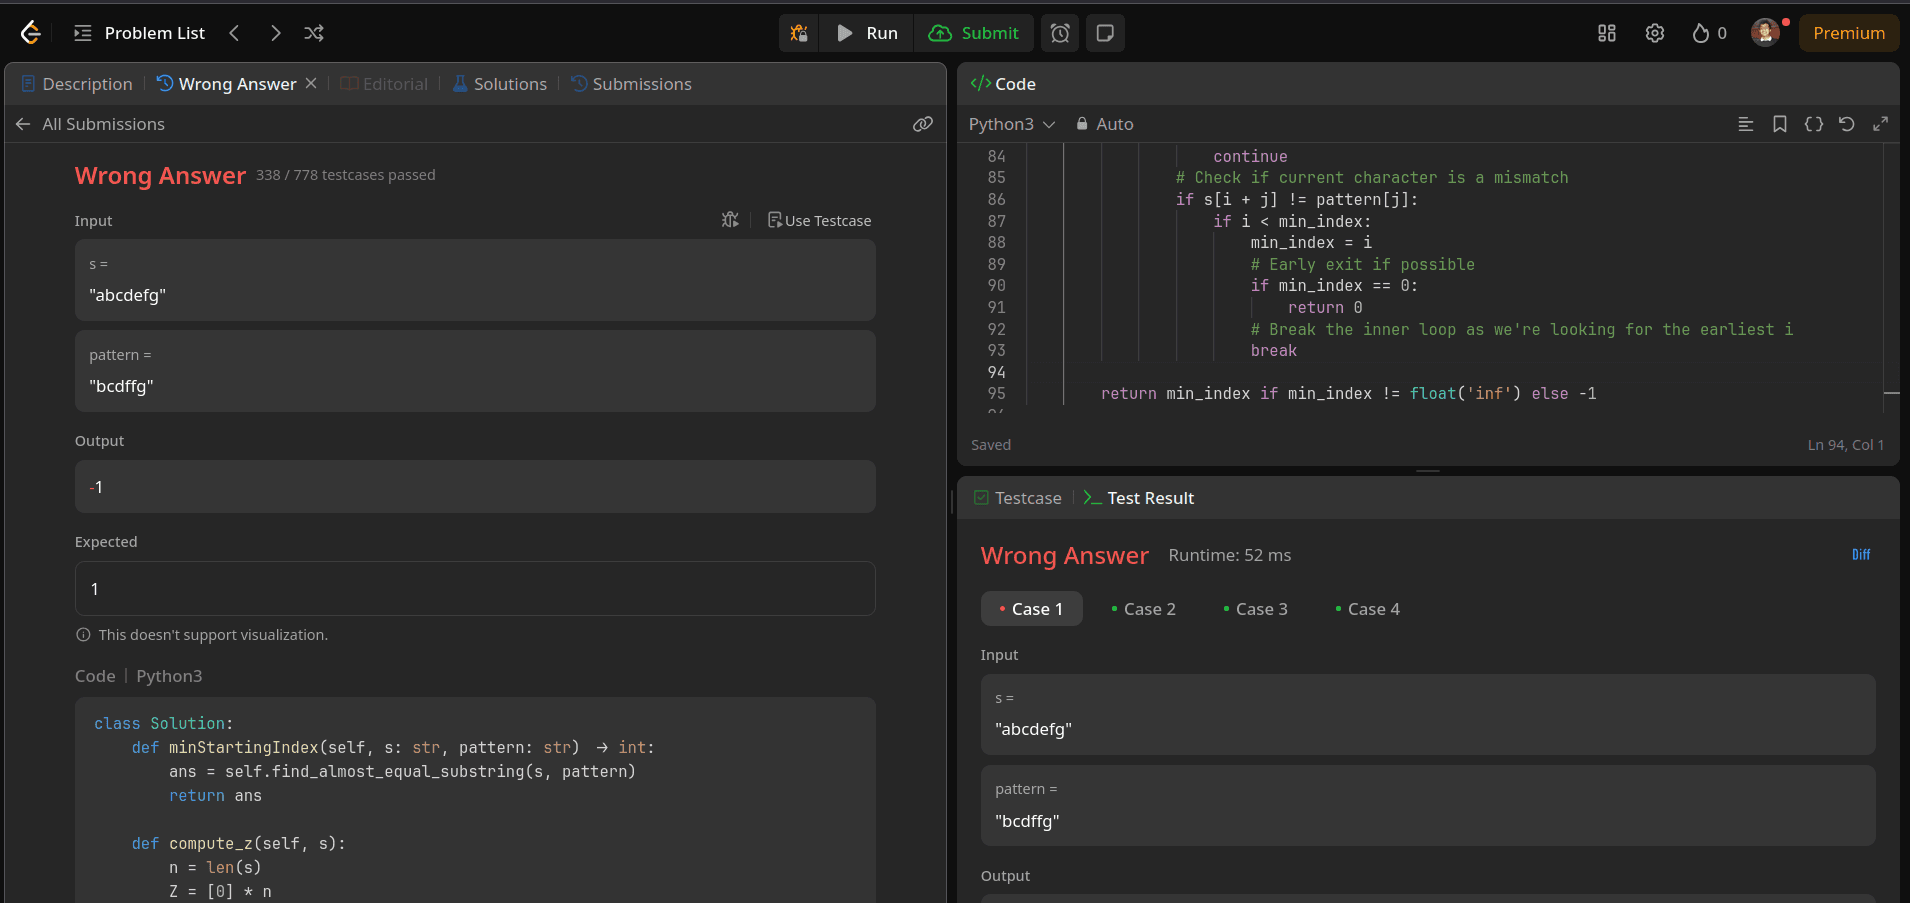The width and height of the screenshot is (1910, 903).
Task: Switch to the Testcase tab
Action: [x=1018, y=498]
